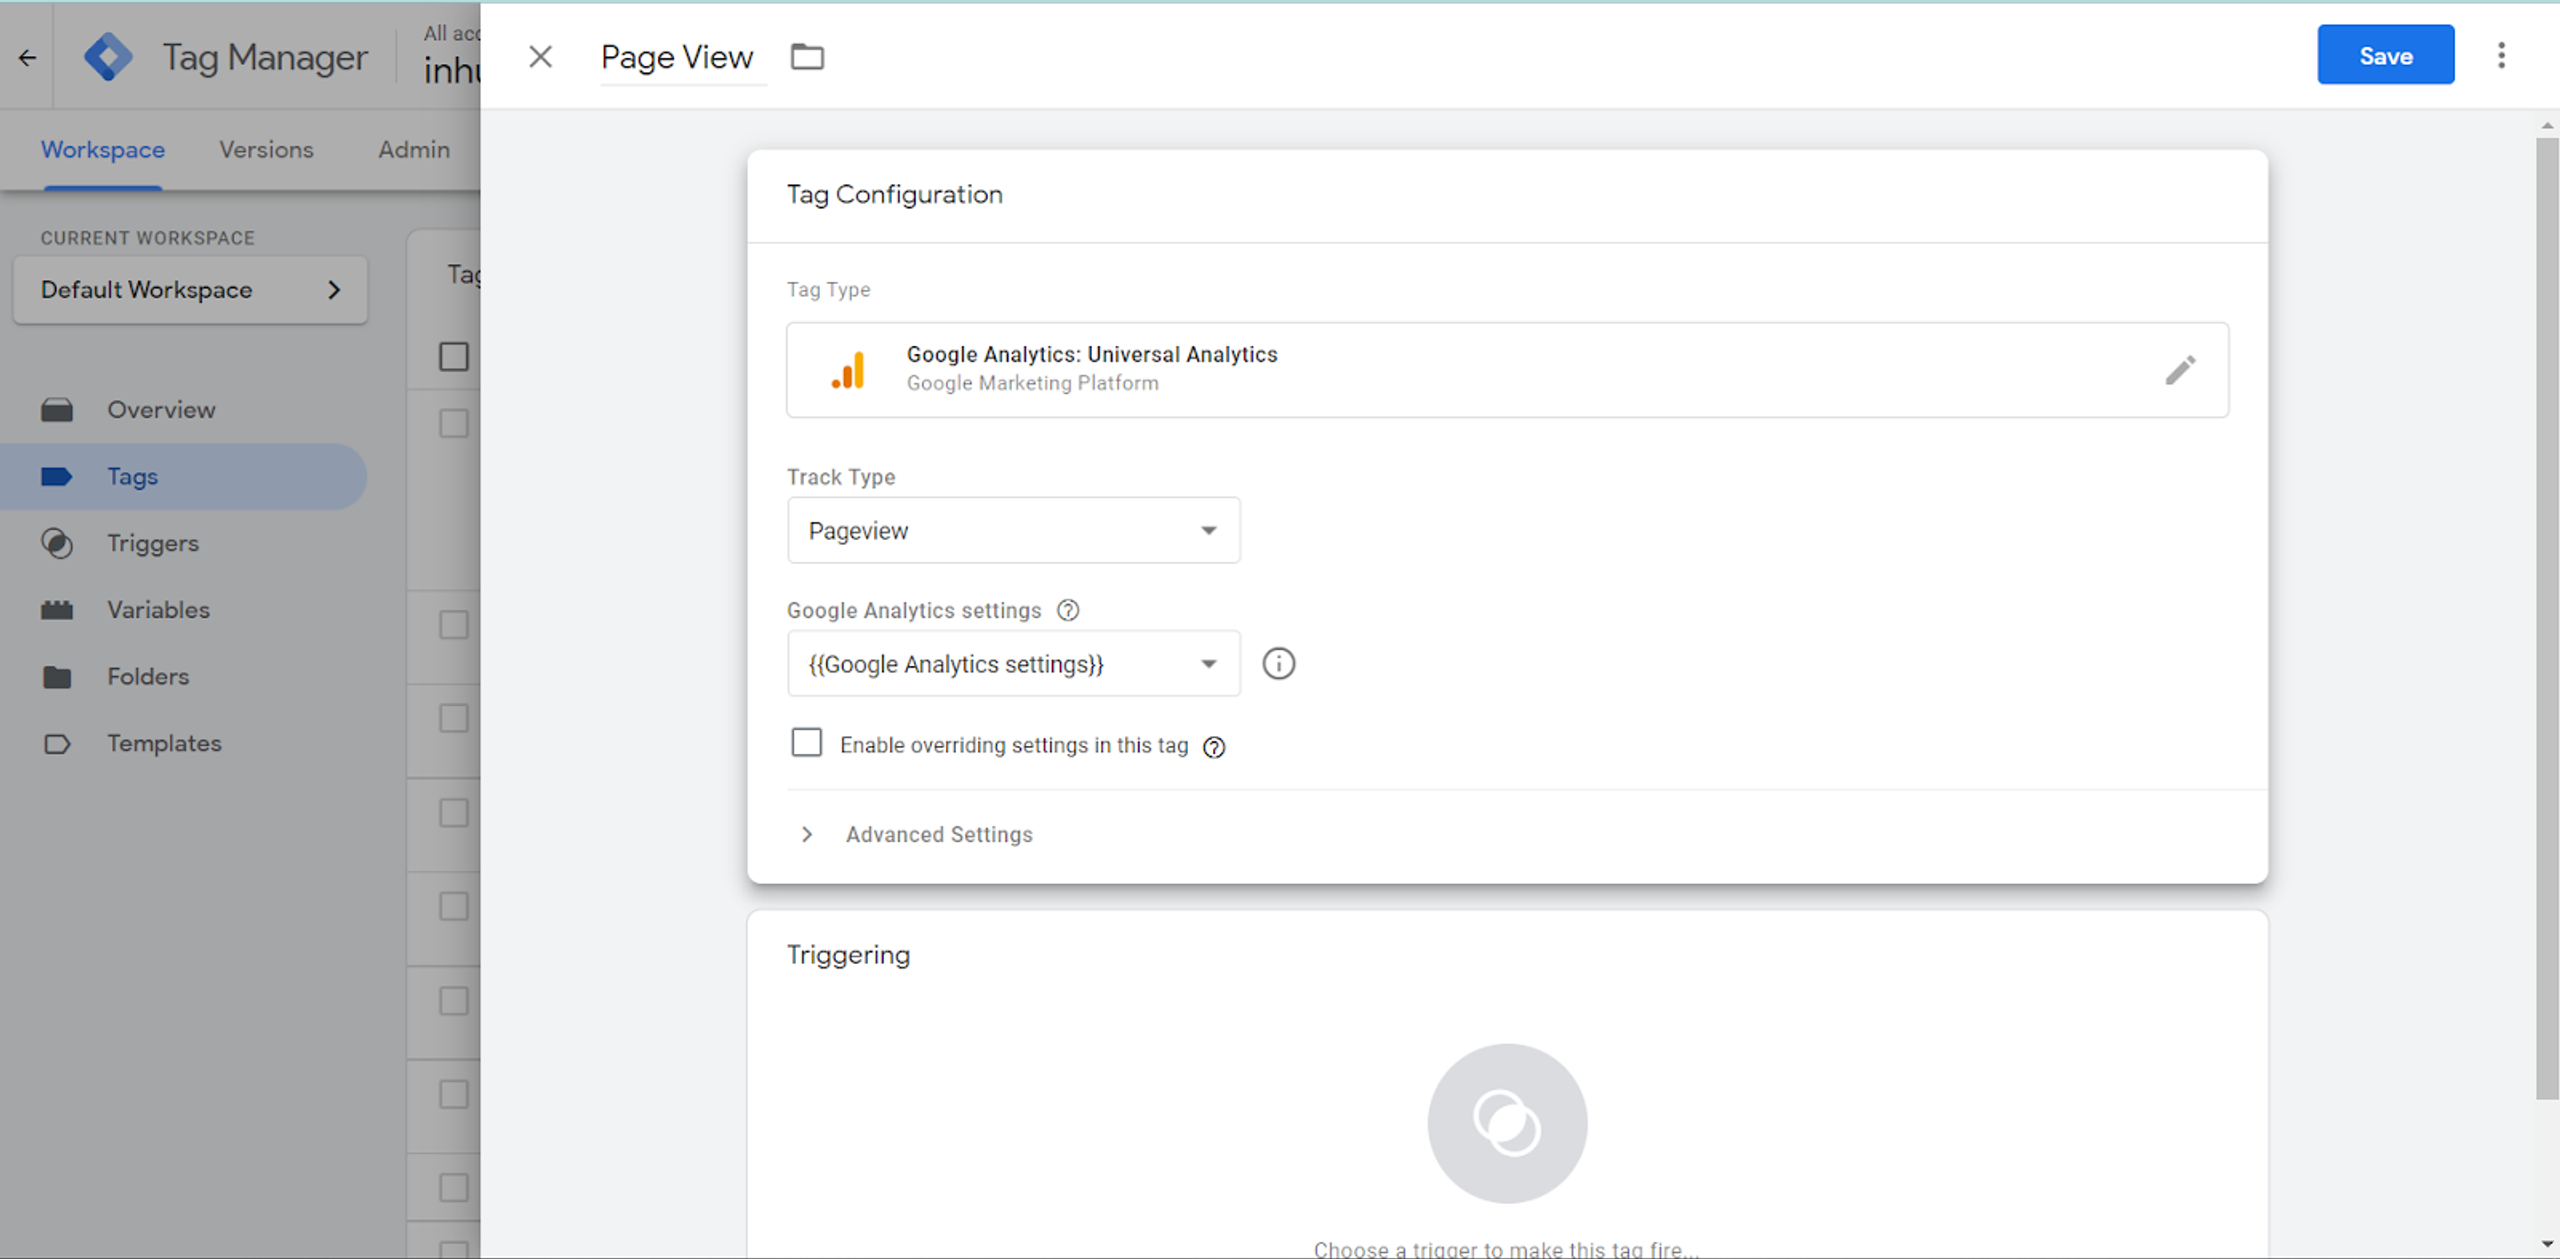Check the first tag row checkbox

pyautogui.click(x=454, y=424)
